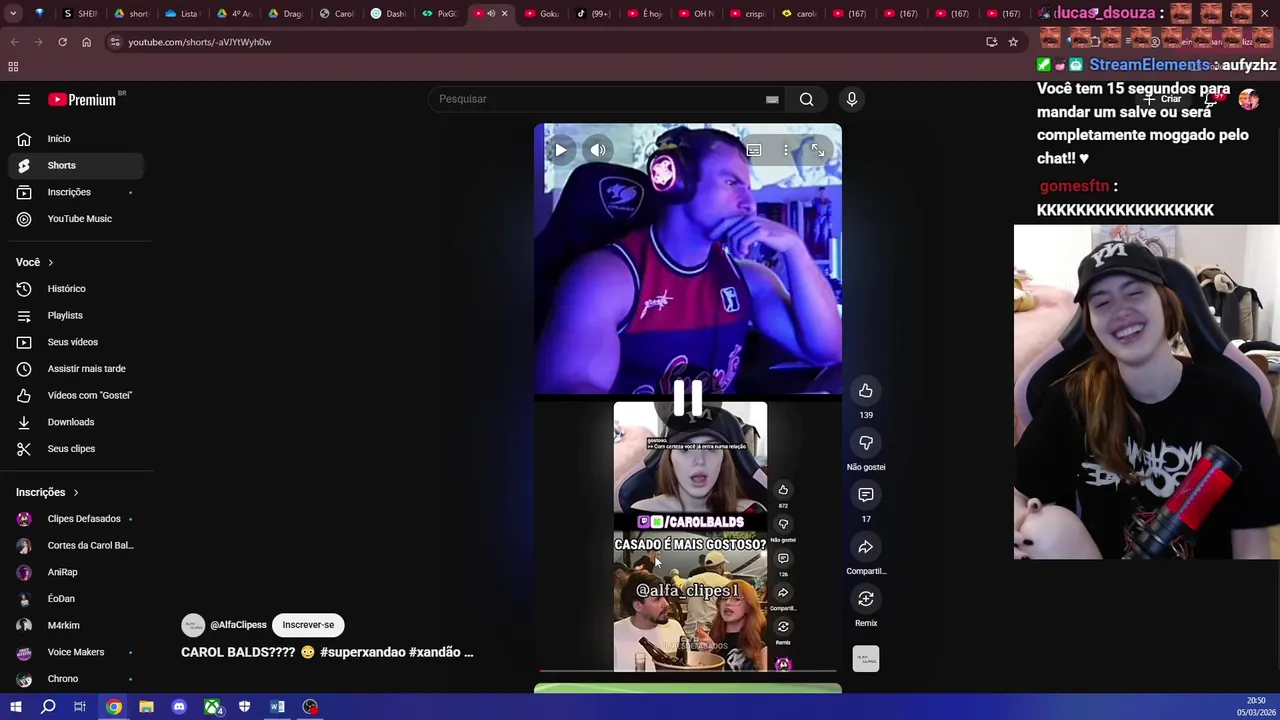Viewport: 1280px width, 720px height.
Task: Mute the Short with the speaker icon
Action: [598, 150]
